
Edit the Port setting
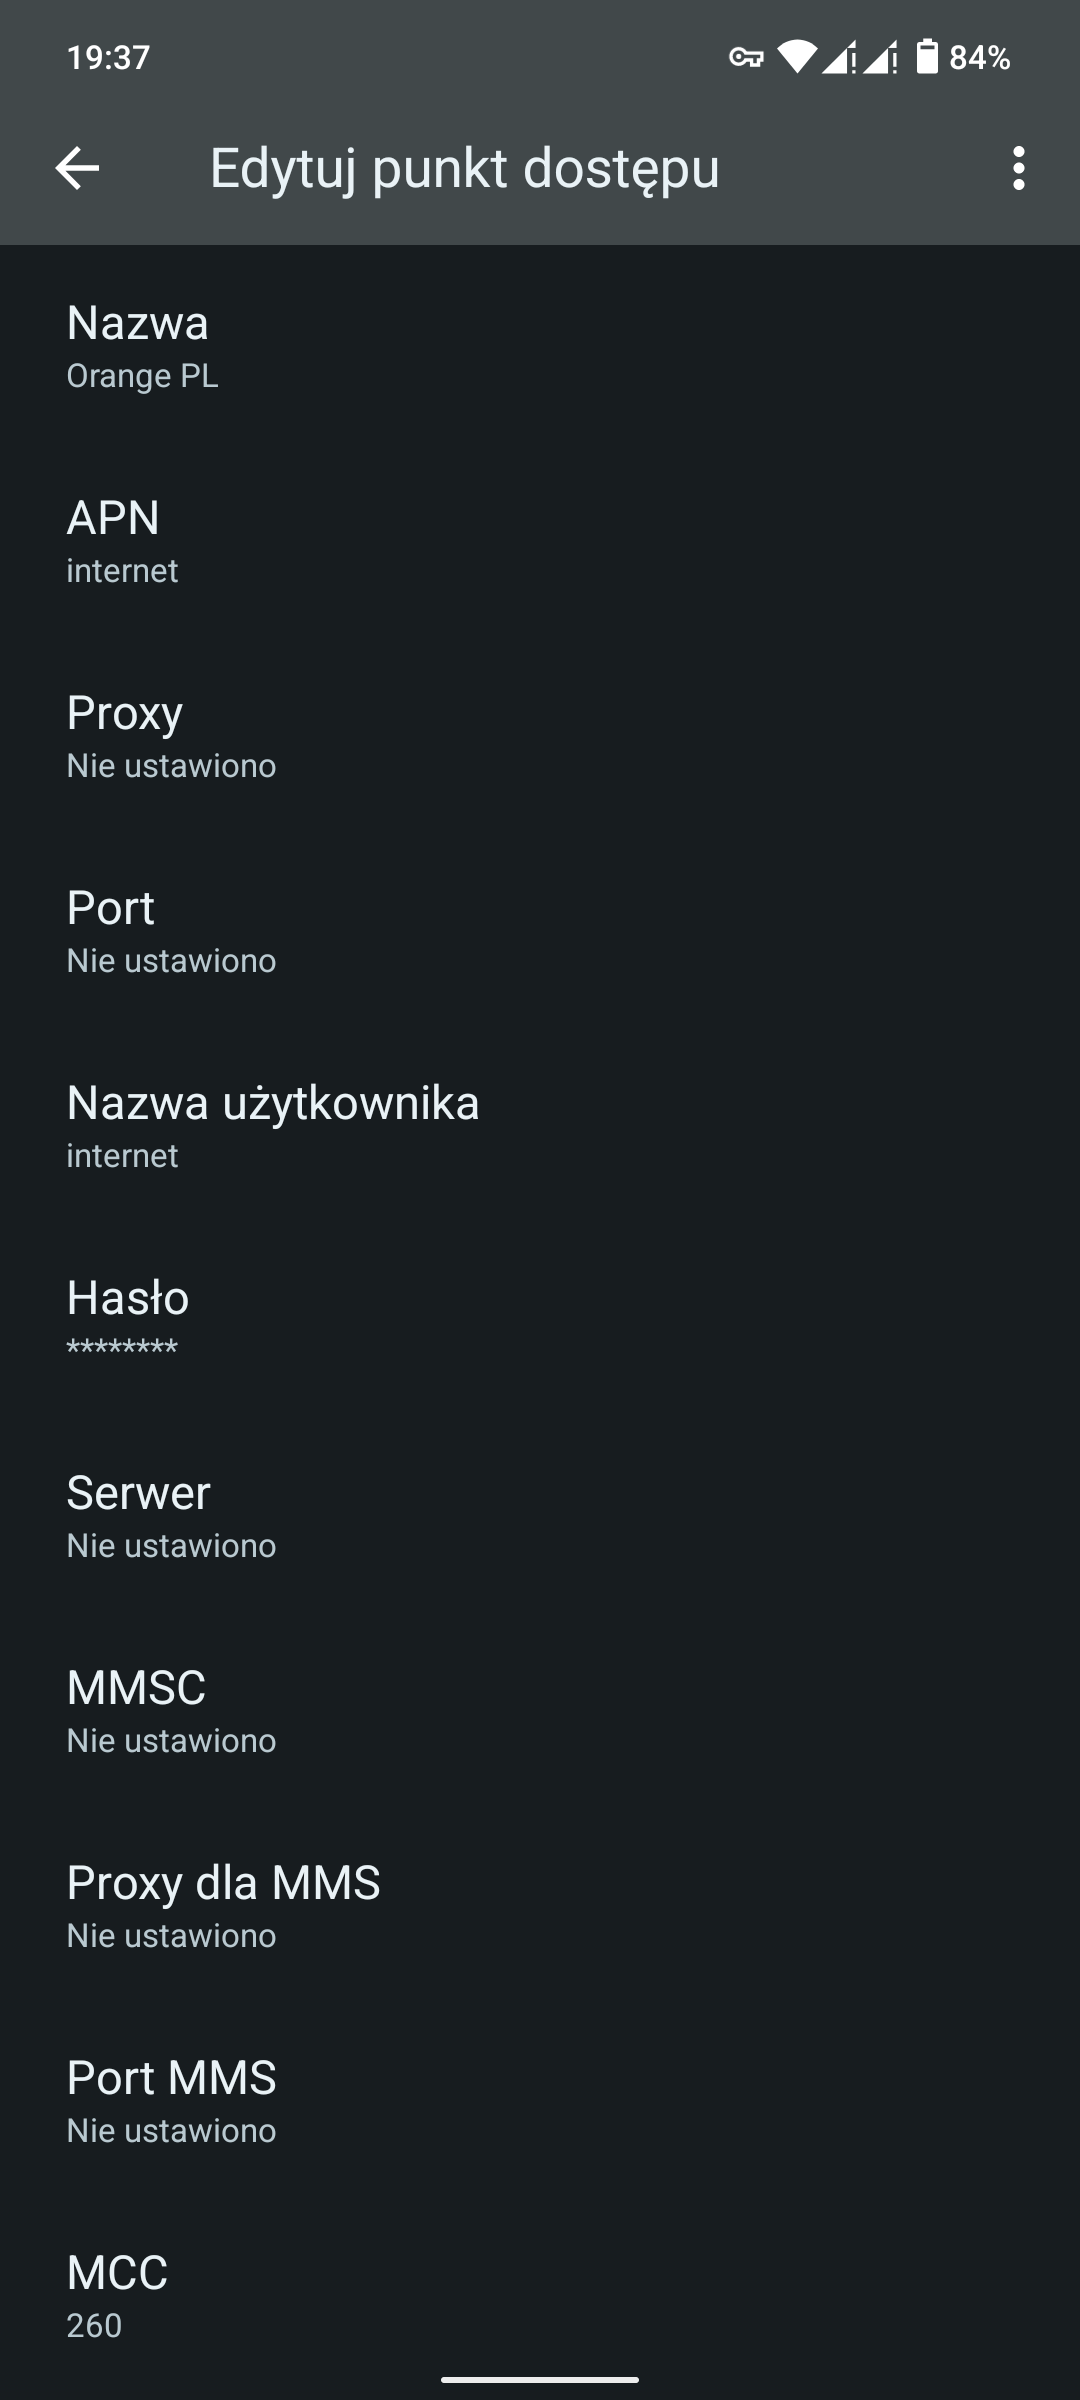click(x=540, y=930)
